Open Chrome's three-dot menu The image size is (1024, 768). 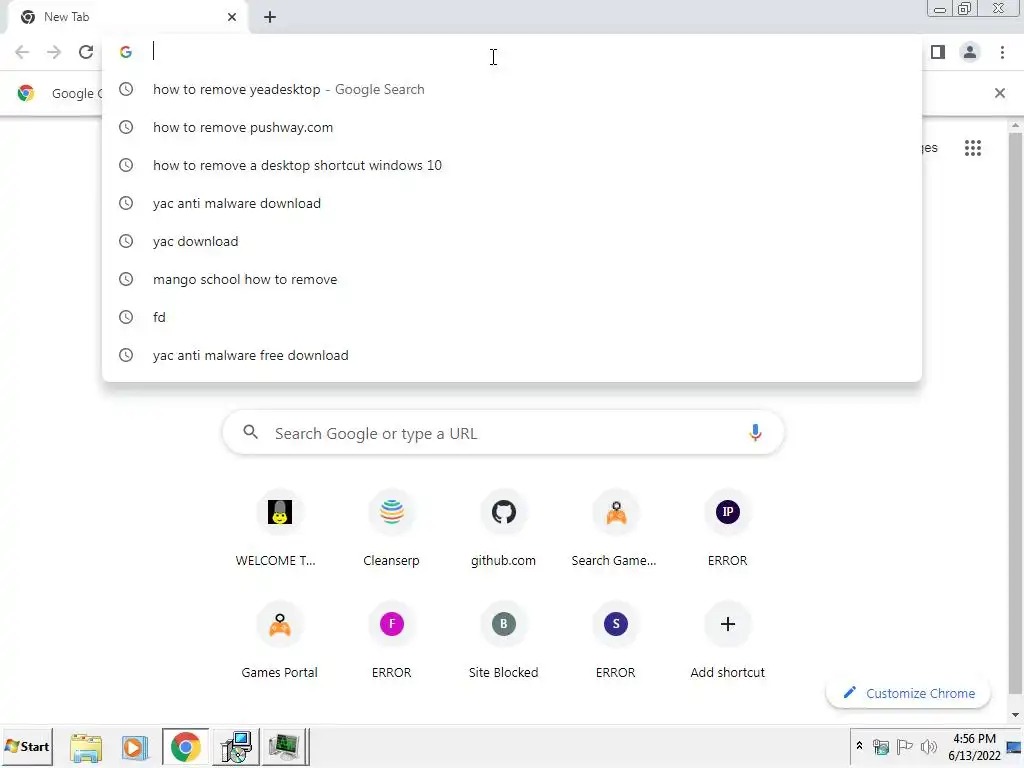[1002, 52]
